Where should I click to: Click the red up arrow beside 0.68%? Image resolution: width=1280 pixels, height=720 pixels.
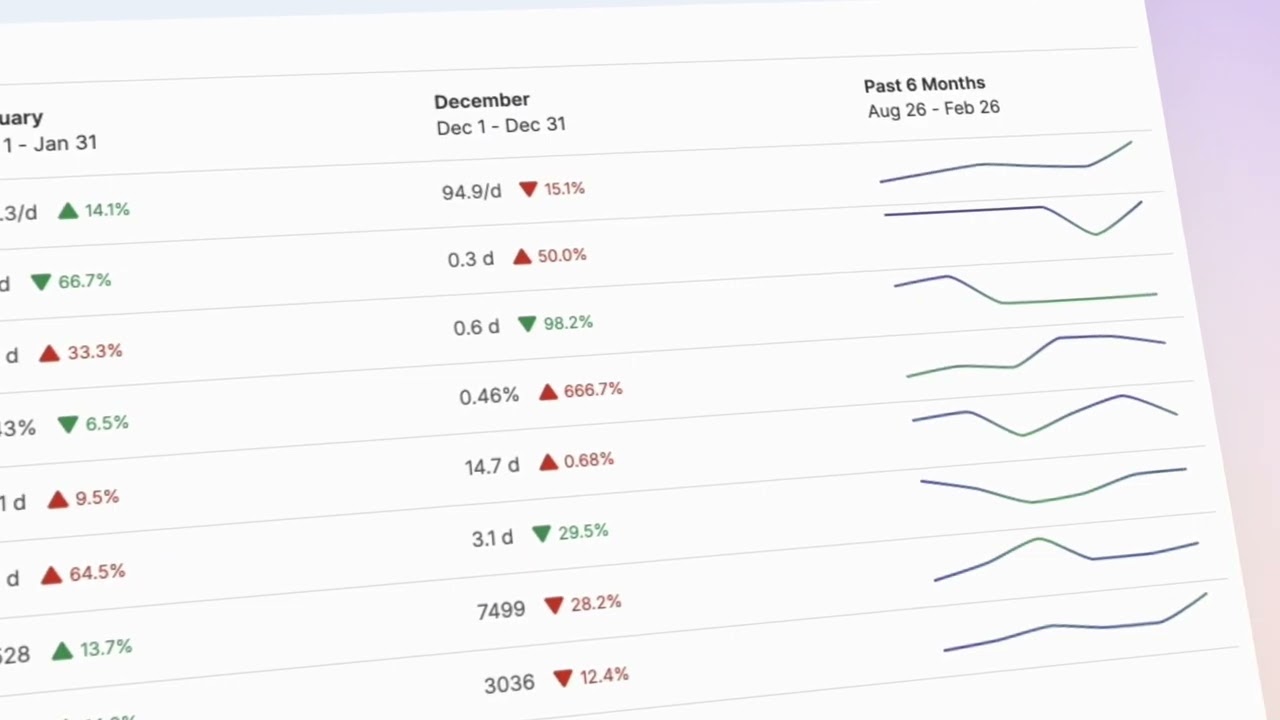point(548,462)
